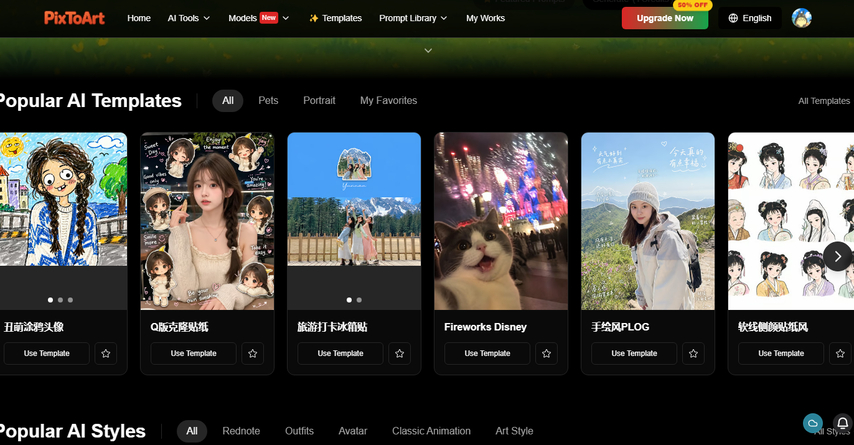Switch to My Favorites tab
Viewport: 854px width, 445px height.
(388, 101)
